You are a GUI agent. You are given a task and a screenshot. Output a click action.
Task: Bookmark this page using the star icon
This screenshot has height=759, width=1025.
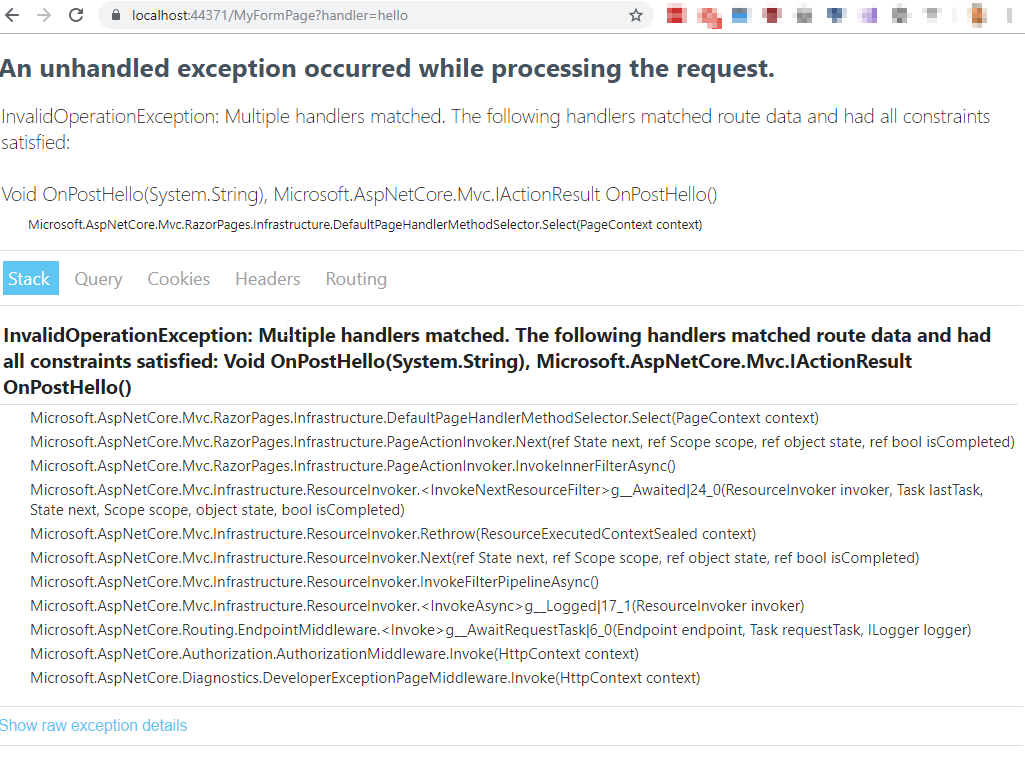(x=635, y=15)
